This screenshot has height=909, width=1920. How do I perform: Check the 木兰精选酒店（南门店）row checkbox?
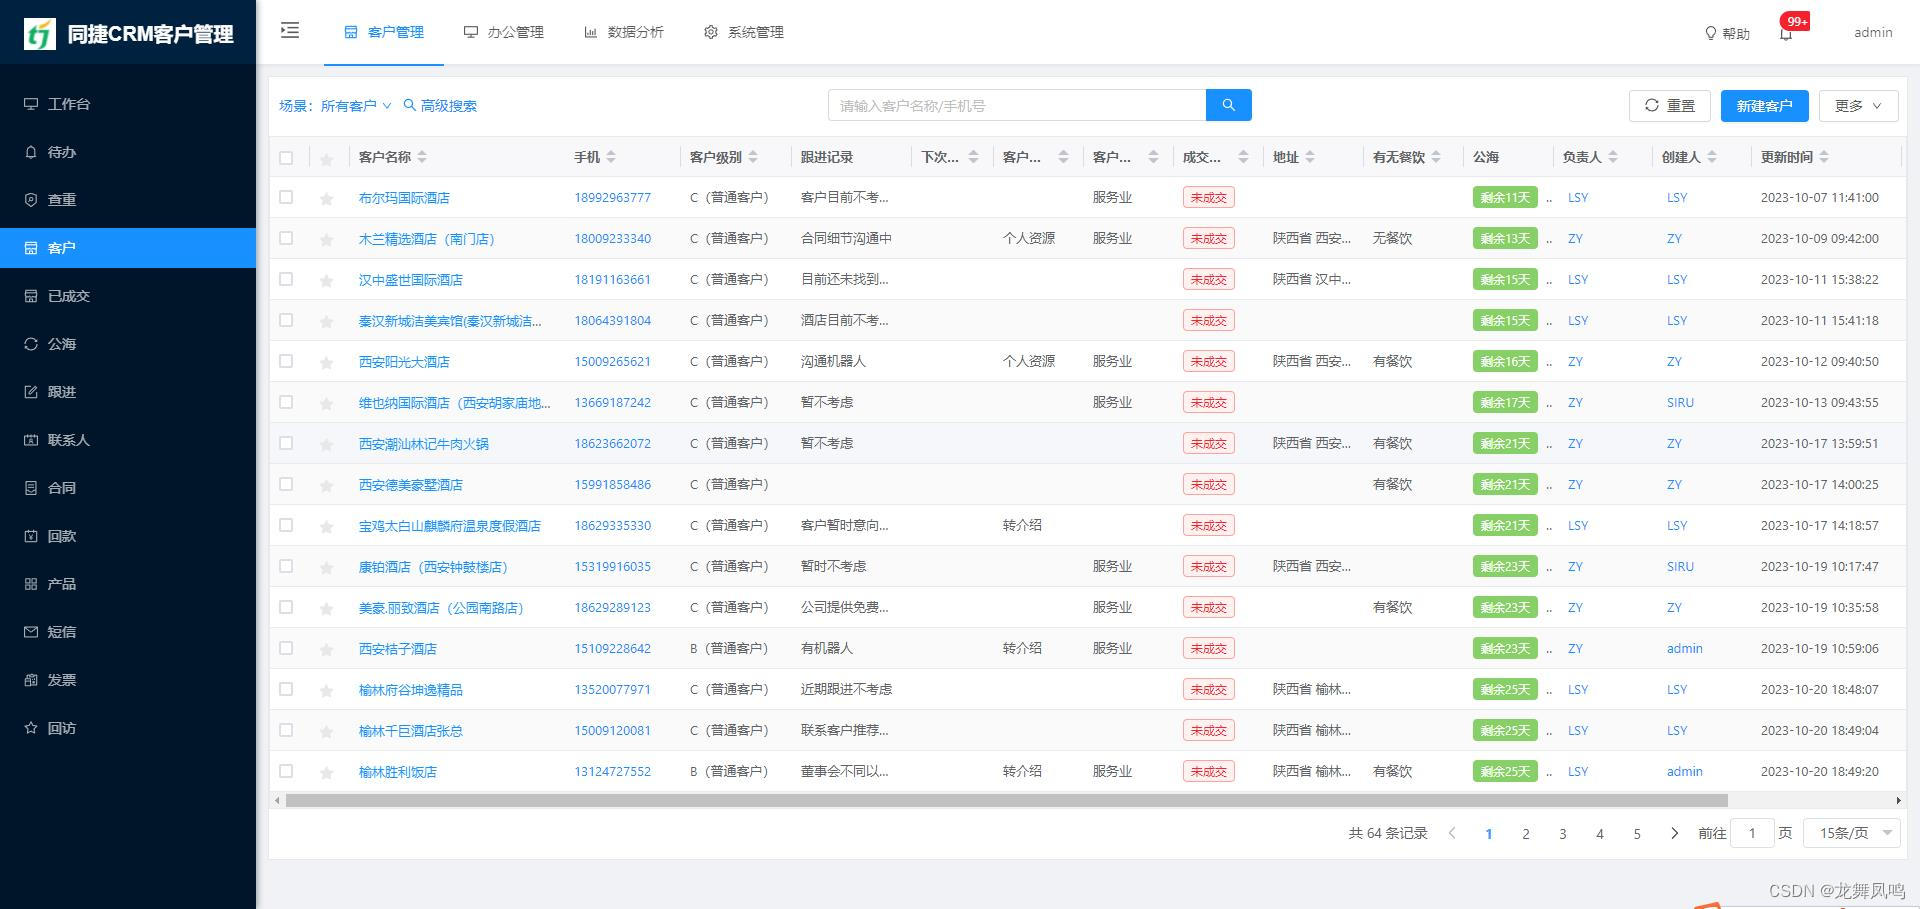[x=286, y=238]
